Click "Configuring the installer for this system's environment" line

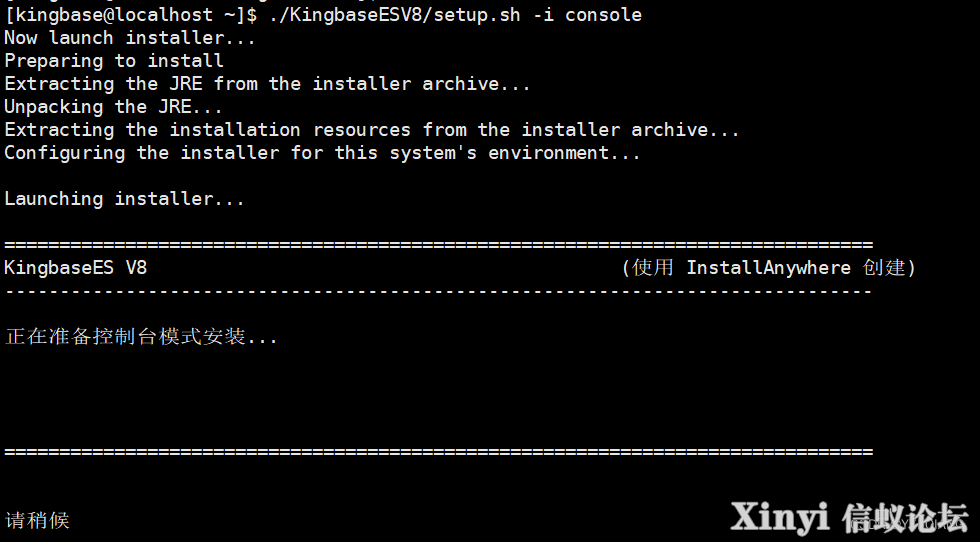(x=322, y=153)
